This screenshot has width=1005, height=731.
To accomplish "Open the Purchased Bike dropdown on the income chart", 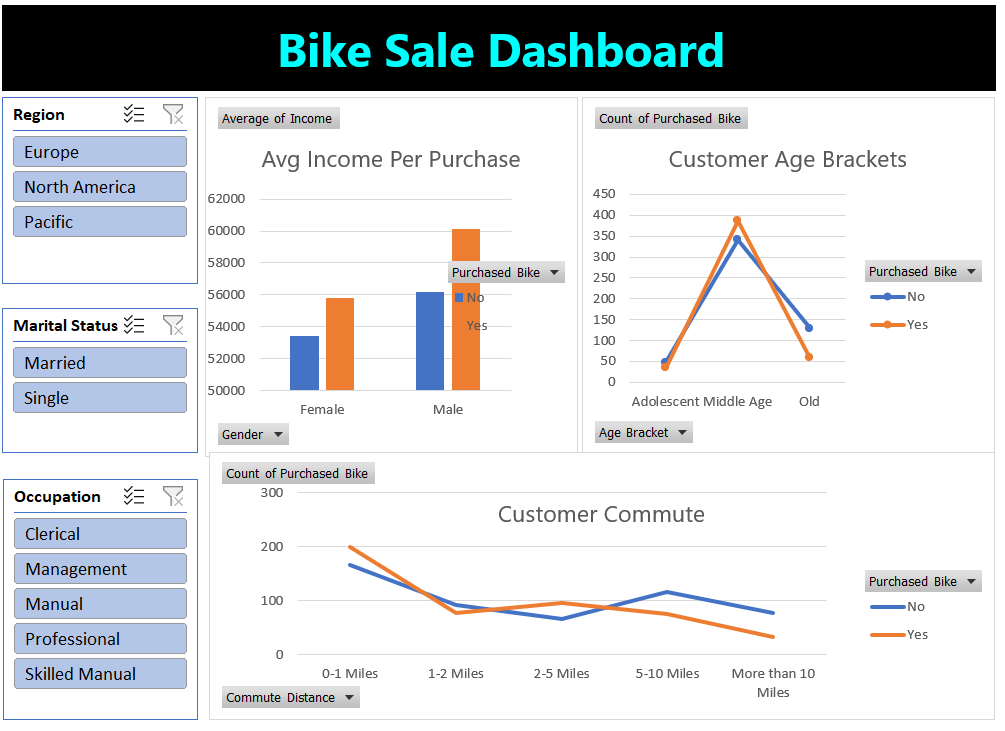I will 506,271.
